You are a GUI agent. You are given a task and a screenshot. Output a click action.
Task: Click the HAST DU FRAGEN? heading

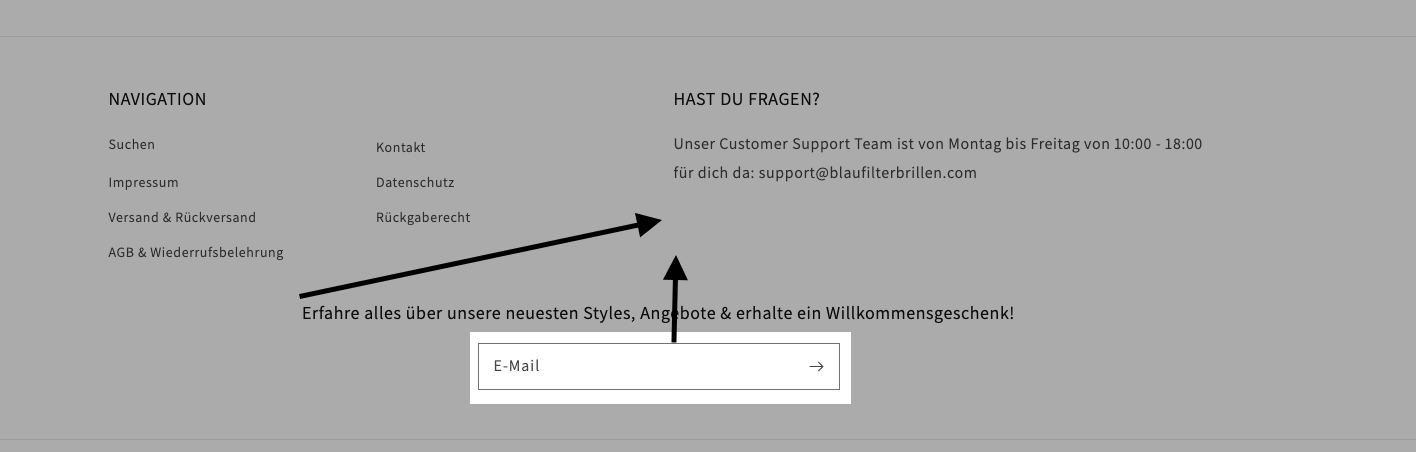[x=747, y=99]
